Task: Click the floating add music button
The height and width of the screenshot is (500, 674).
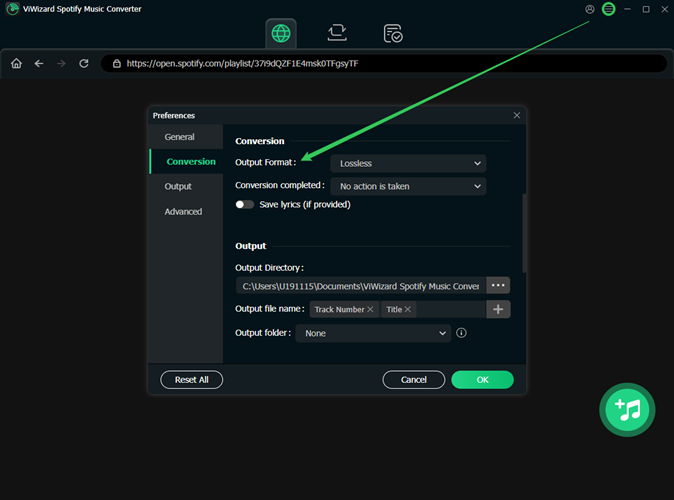Action: 627,408
